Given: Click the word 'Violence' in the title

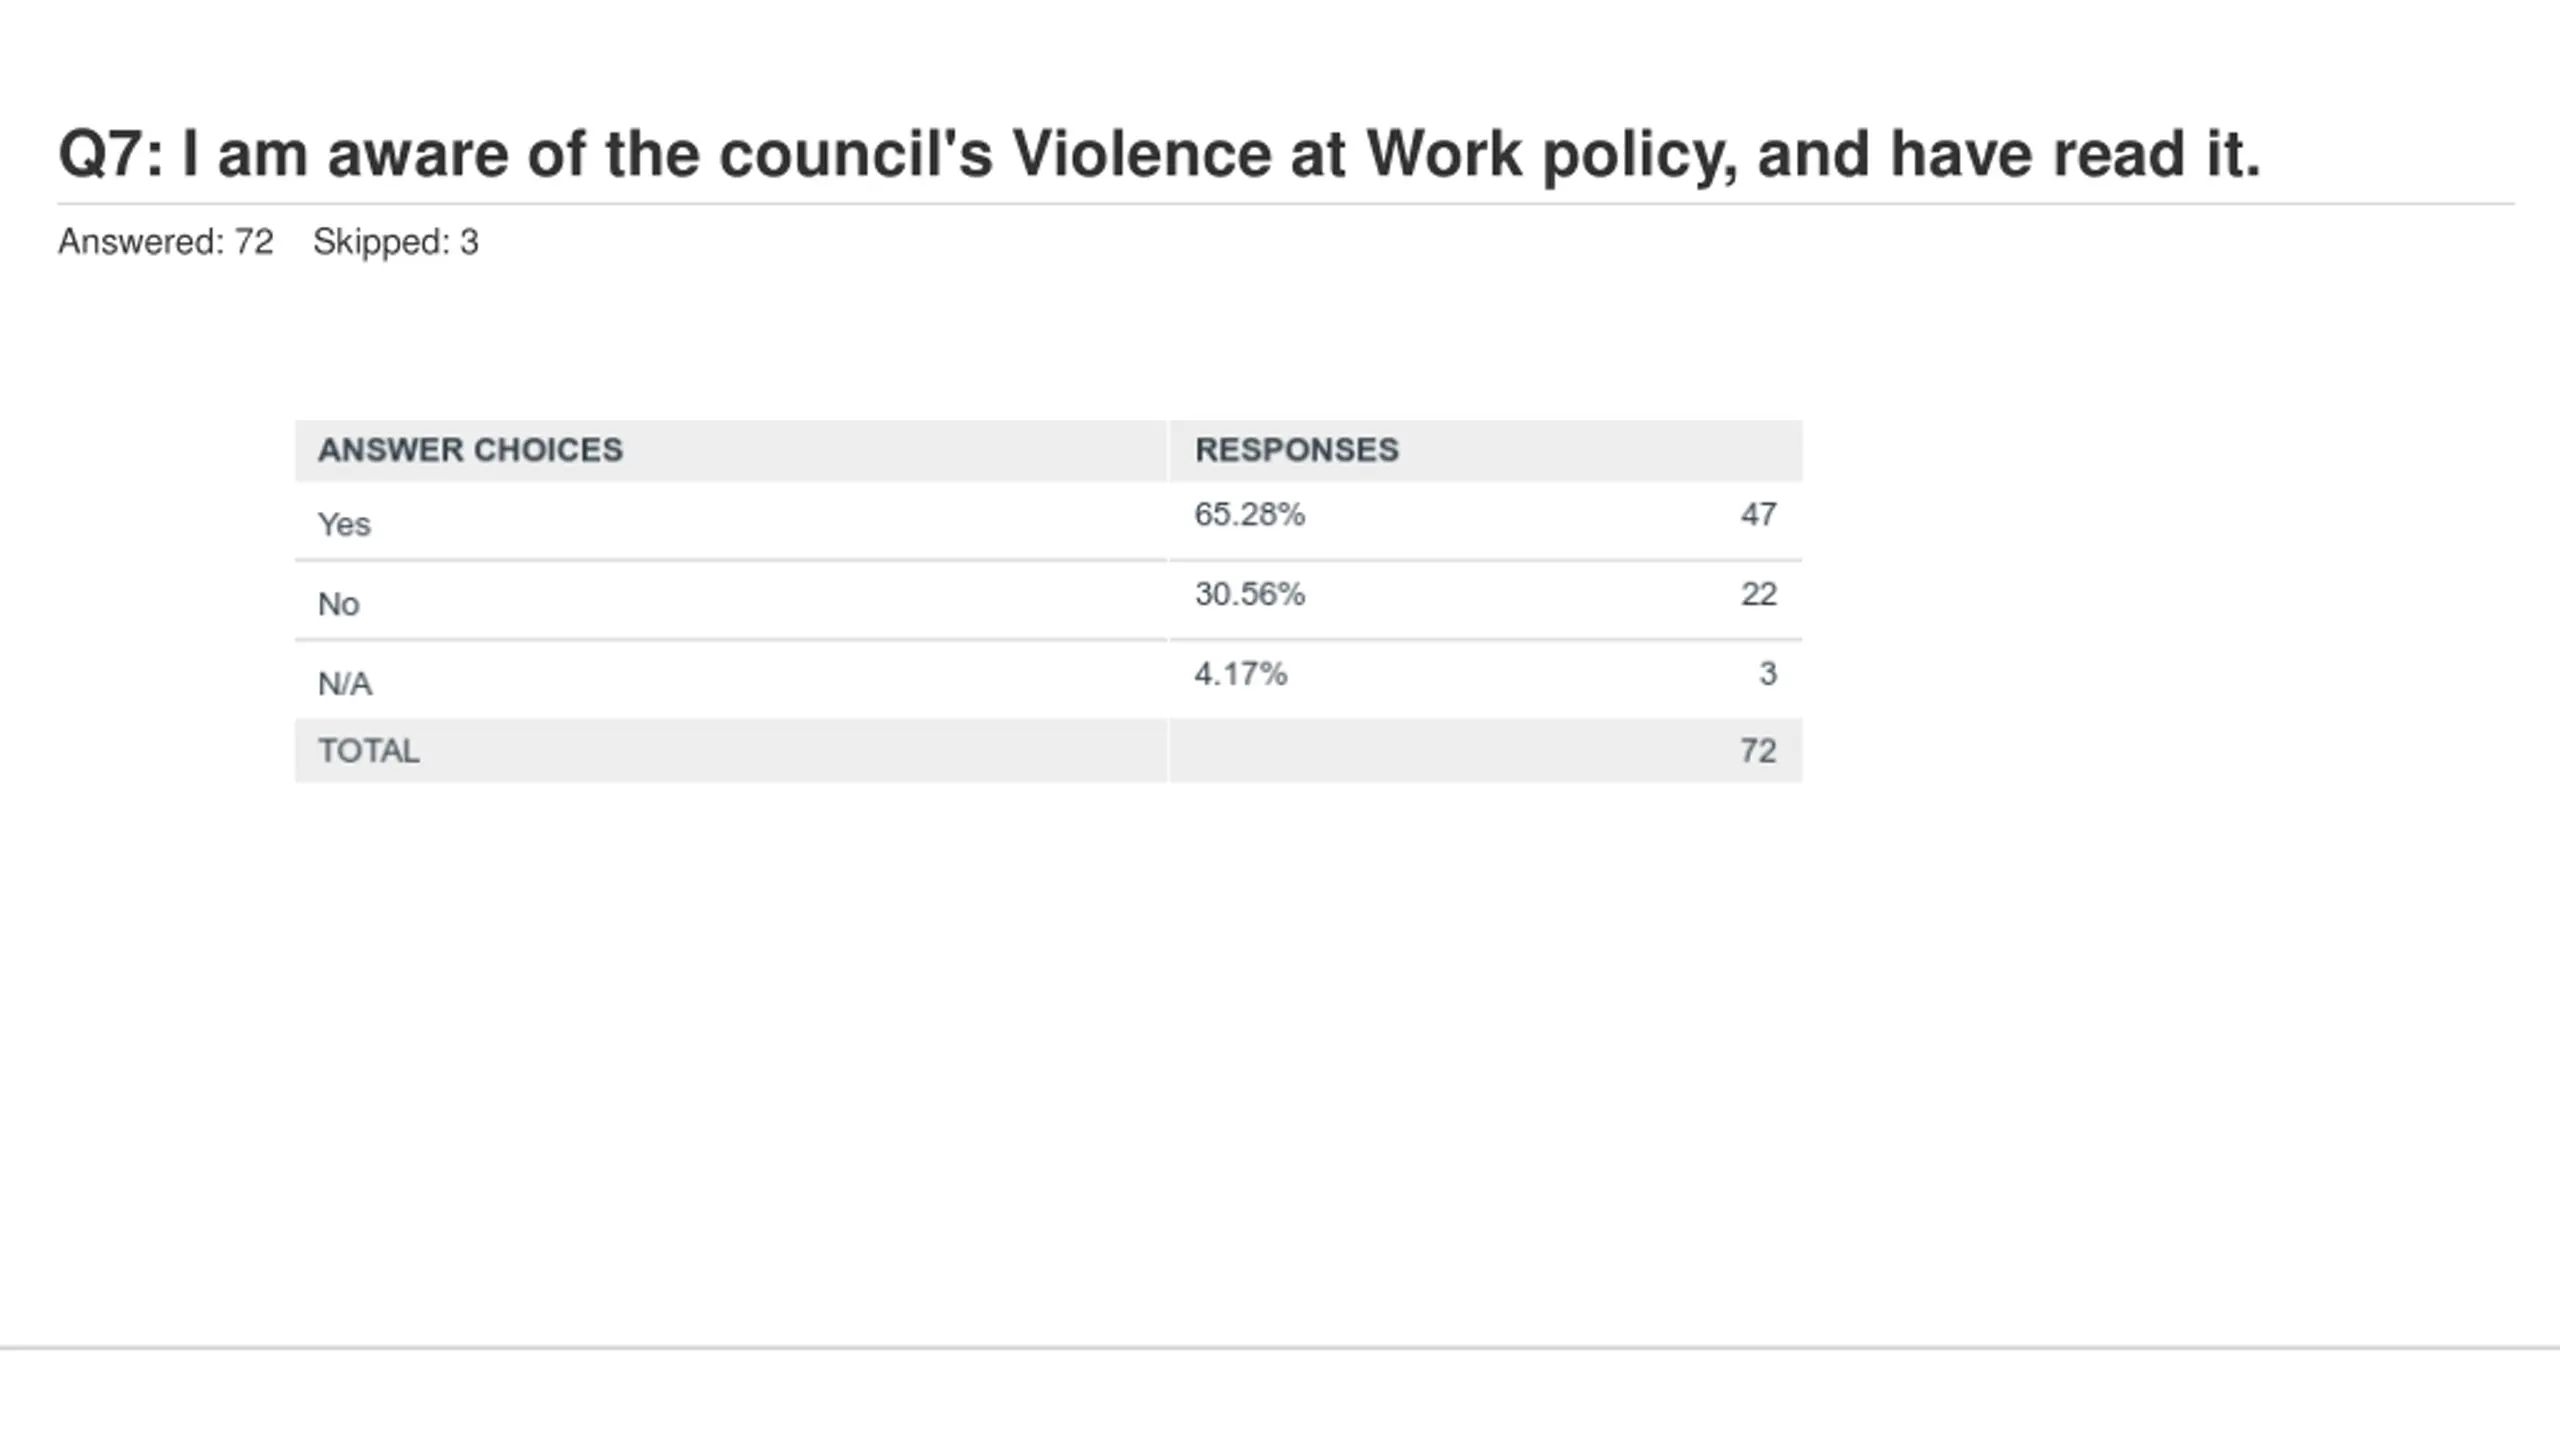Looking at the screenshot, I should (1142, 155).
